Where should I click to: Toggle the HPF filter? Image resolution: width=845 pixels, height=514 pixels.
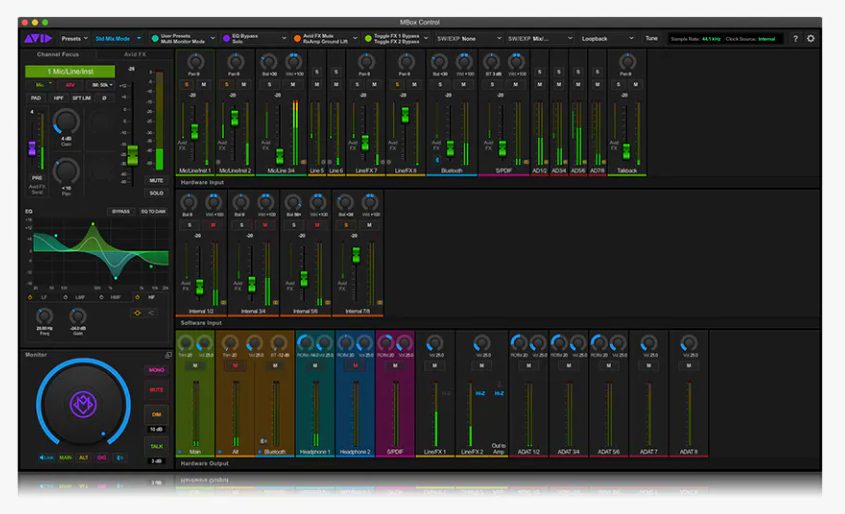pyautogui.click(x=58, y=98)
